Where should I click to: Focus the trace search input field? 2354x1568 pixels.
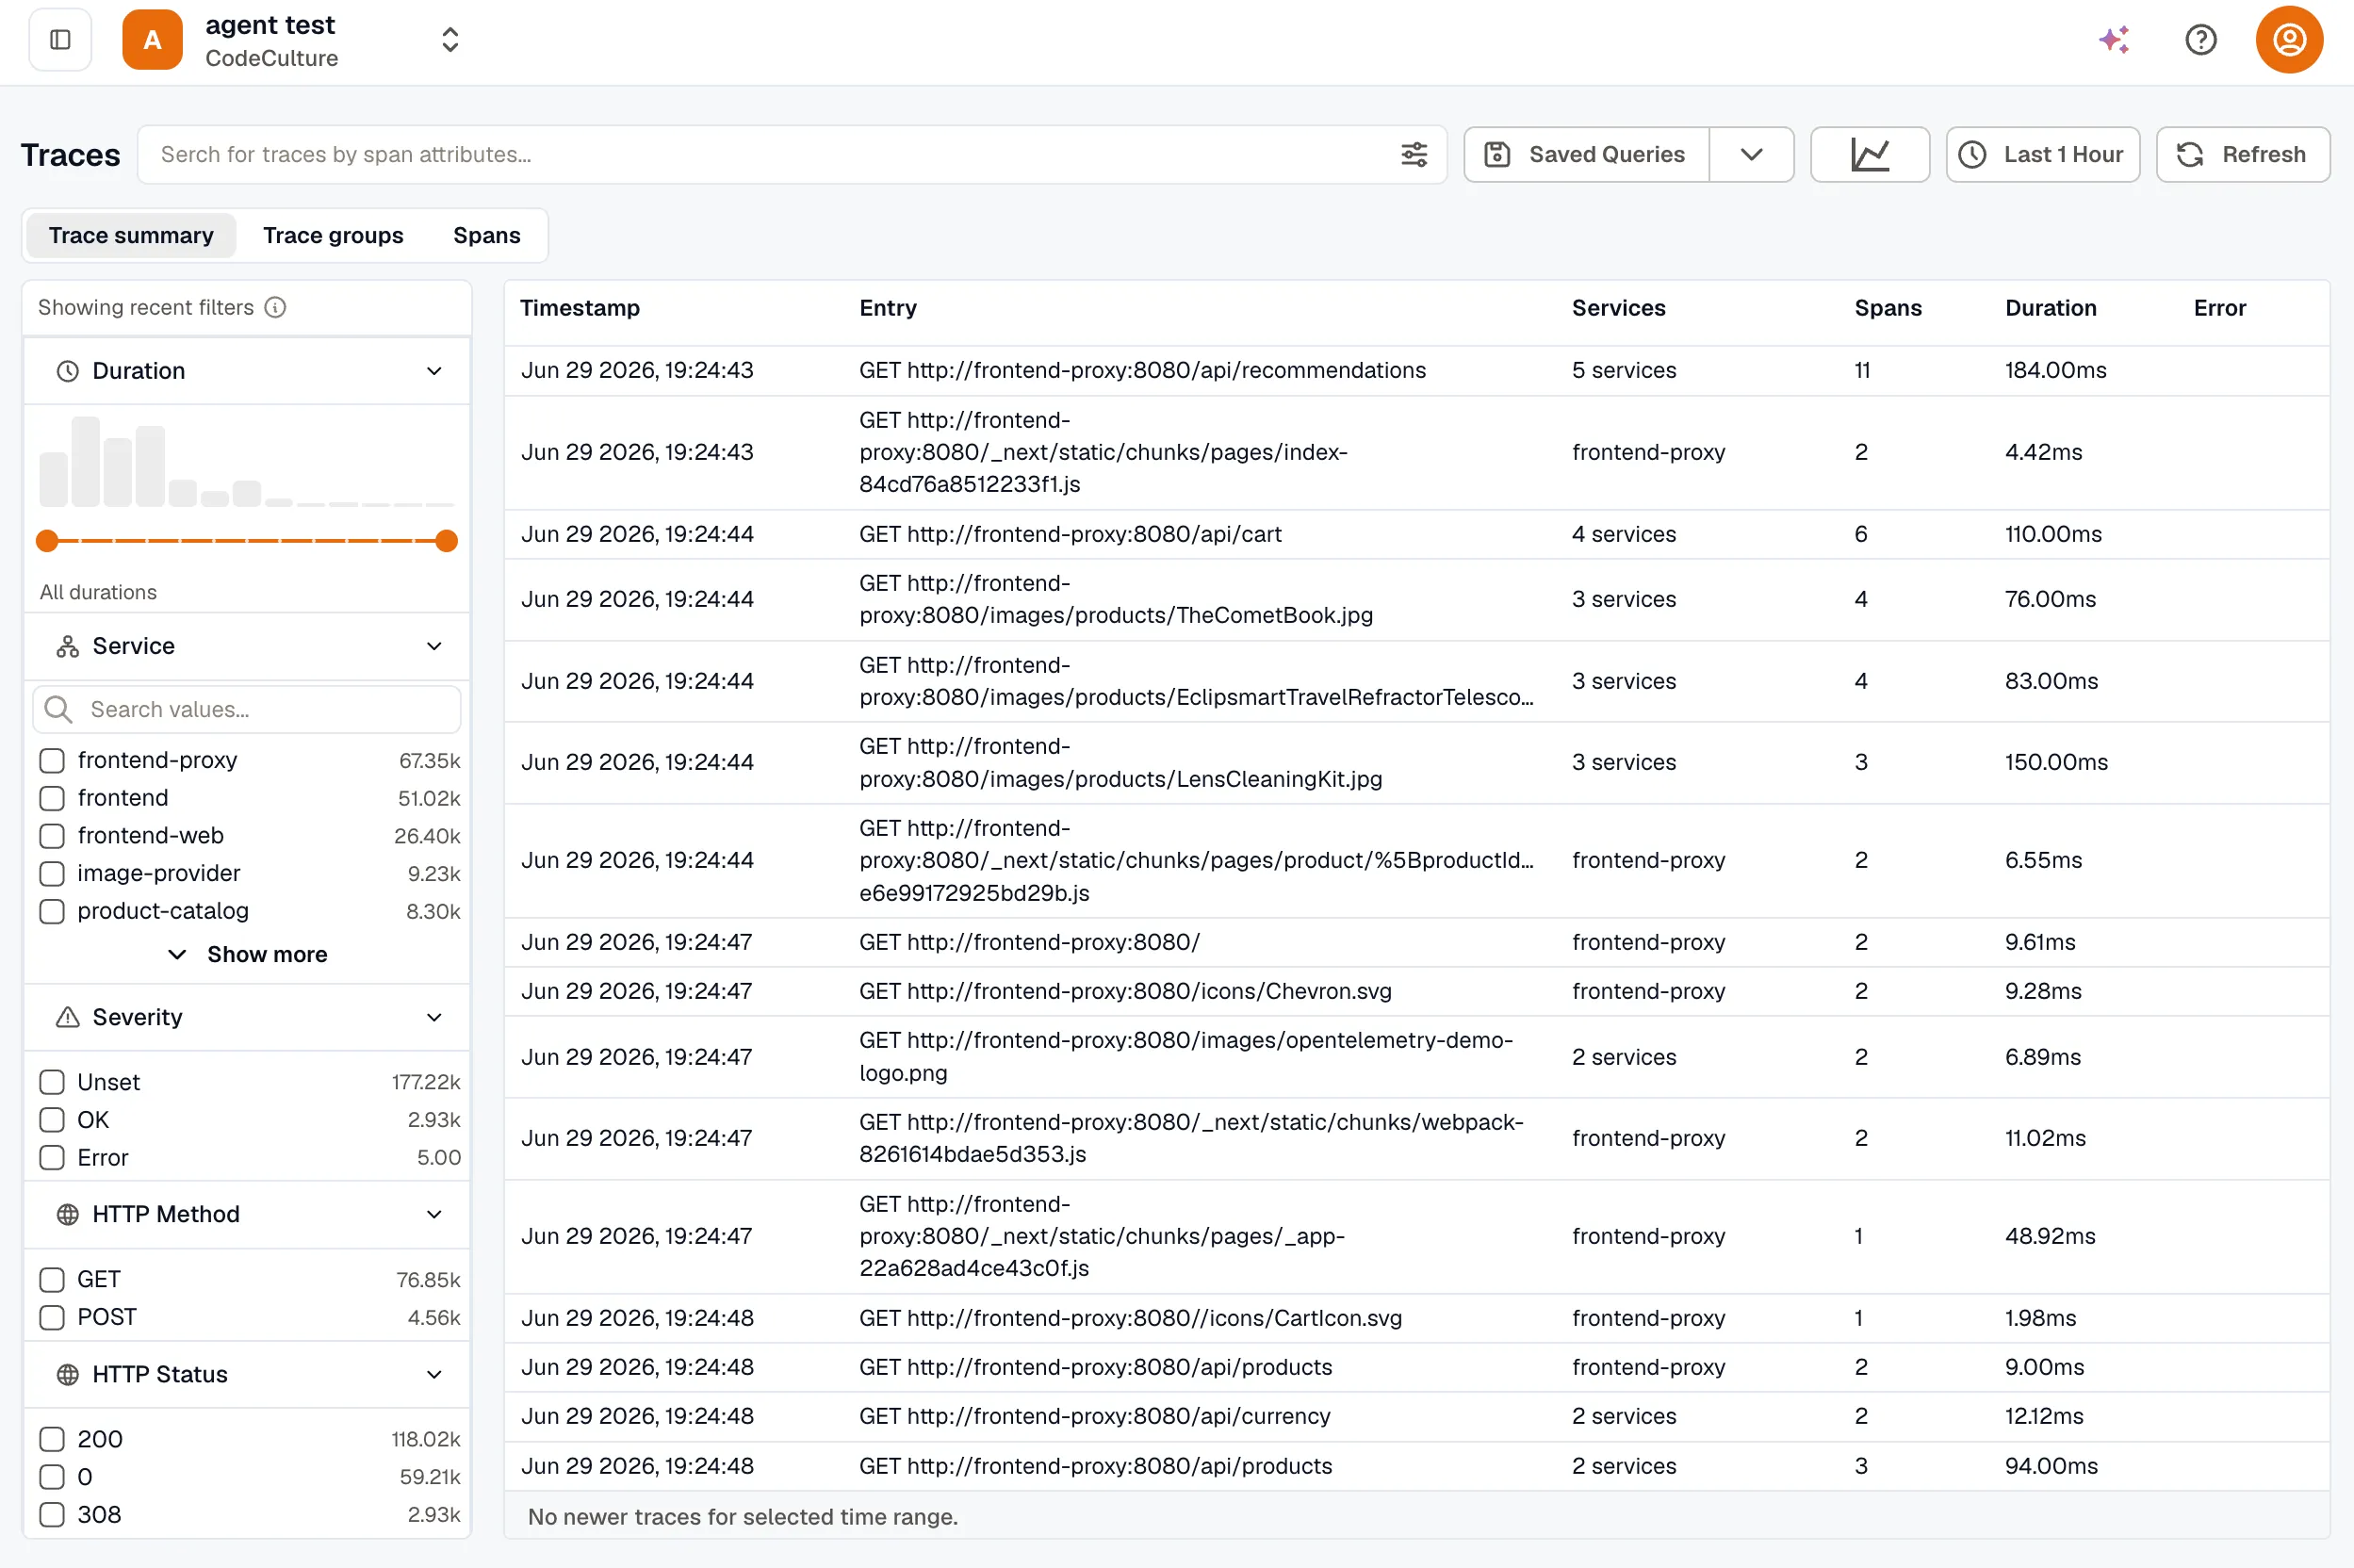[x=770, y=155]
